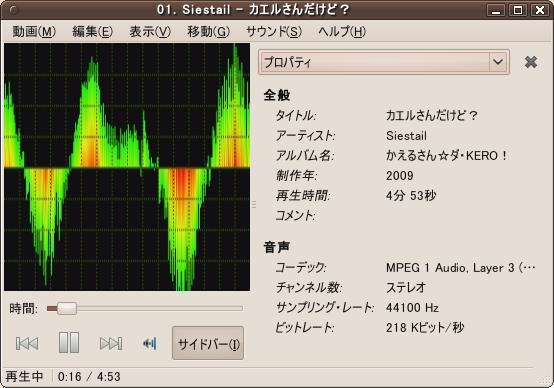
Task: Open the プロパティ dropdown
Action: pos(384,62)
